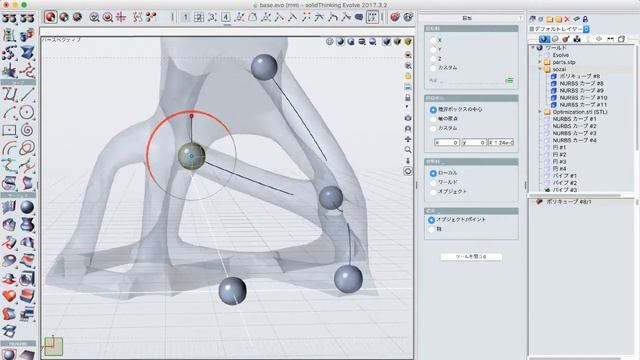Click the magnifier icon in viewport side strip
This screenshot has width=640, height=360.
407,150
